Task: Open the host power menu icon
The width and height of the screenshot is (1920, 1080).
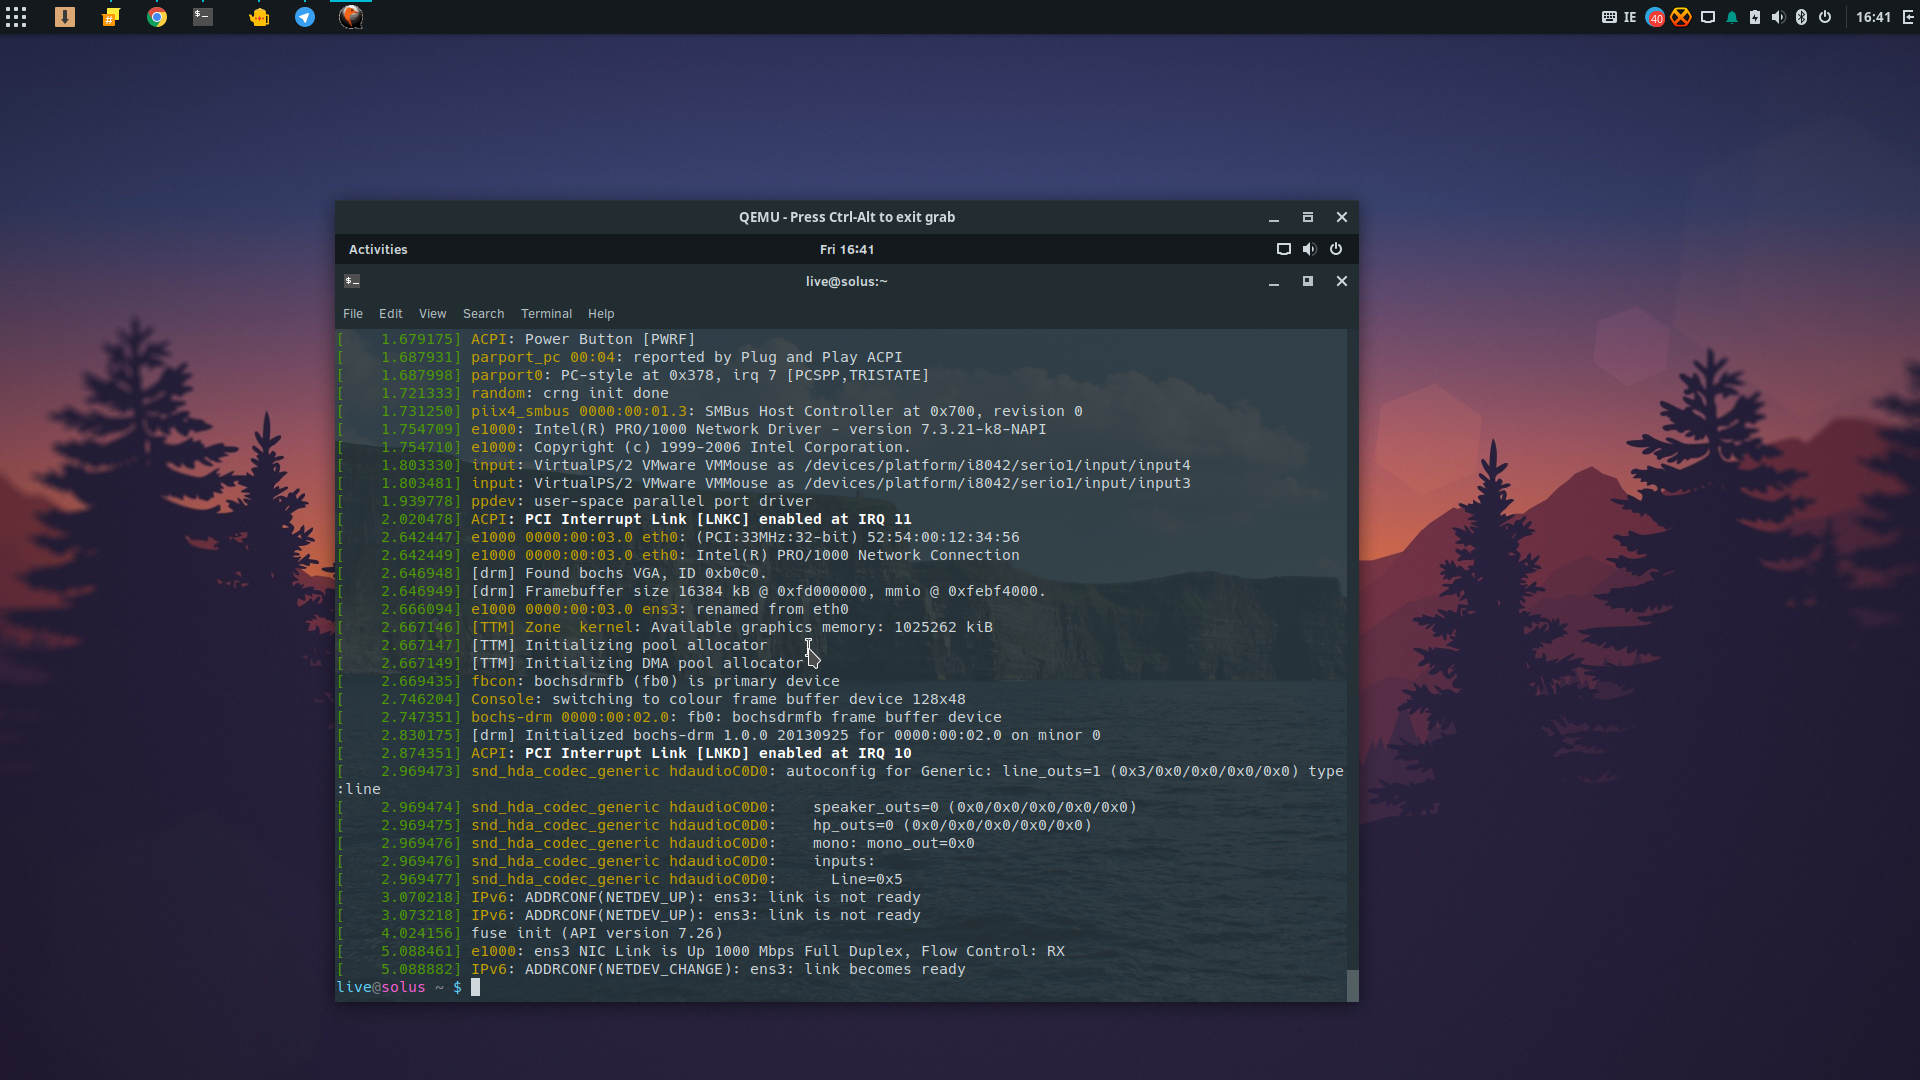Action: [1825, 17]
